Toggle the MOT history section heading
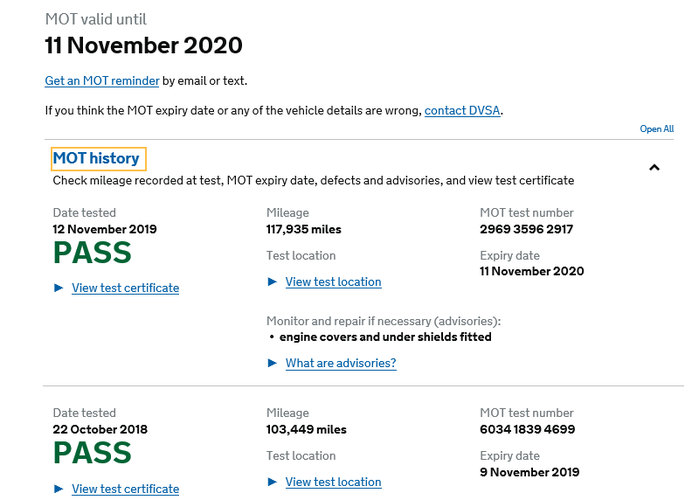This screenshot has width=692, height=500. point(96,158)
